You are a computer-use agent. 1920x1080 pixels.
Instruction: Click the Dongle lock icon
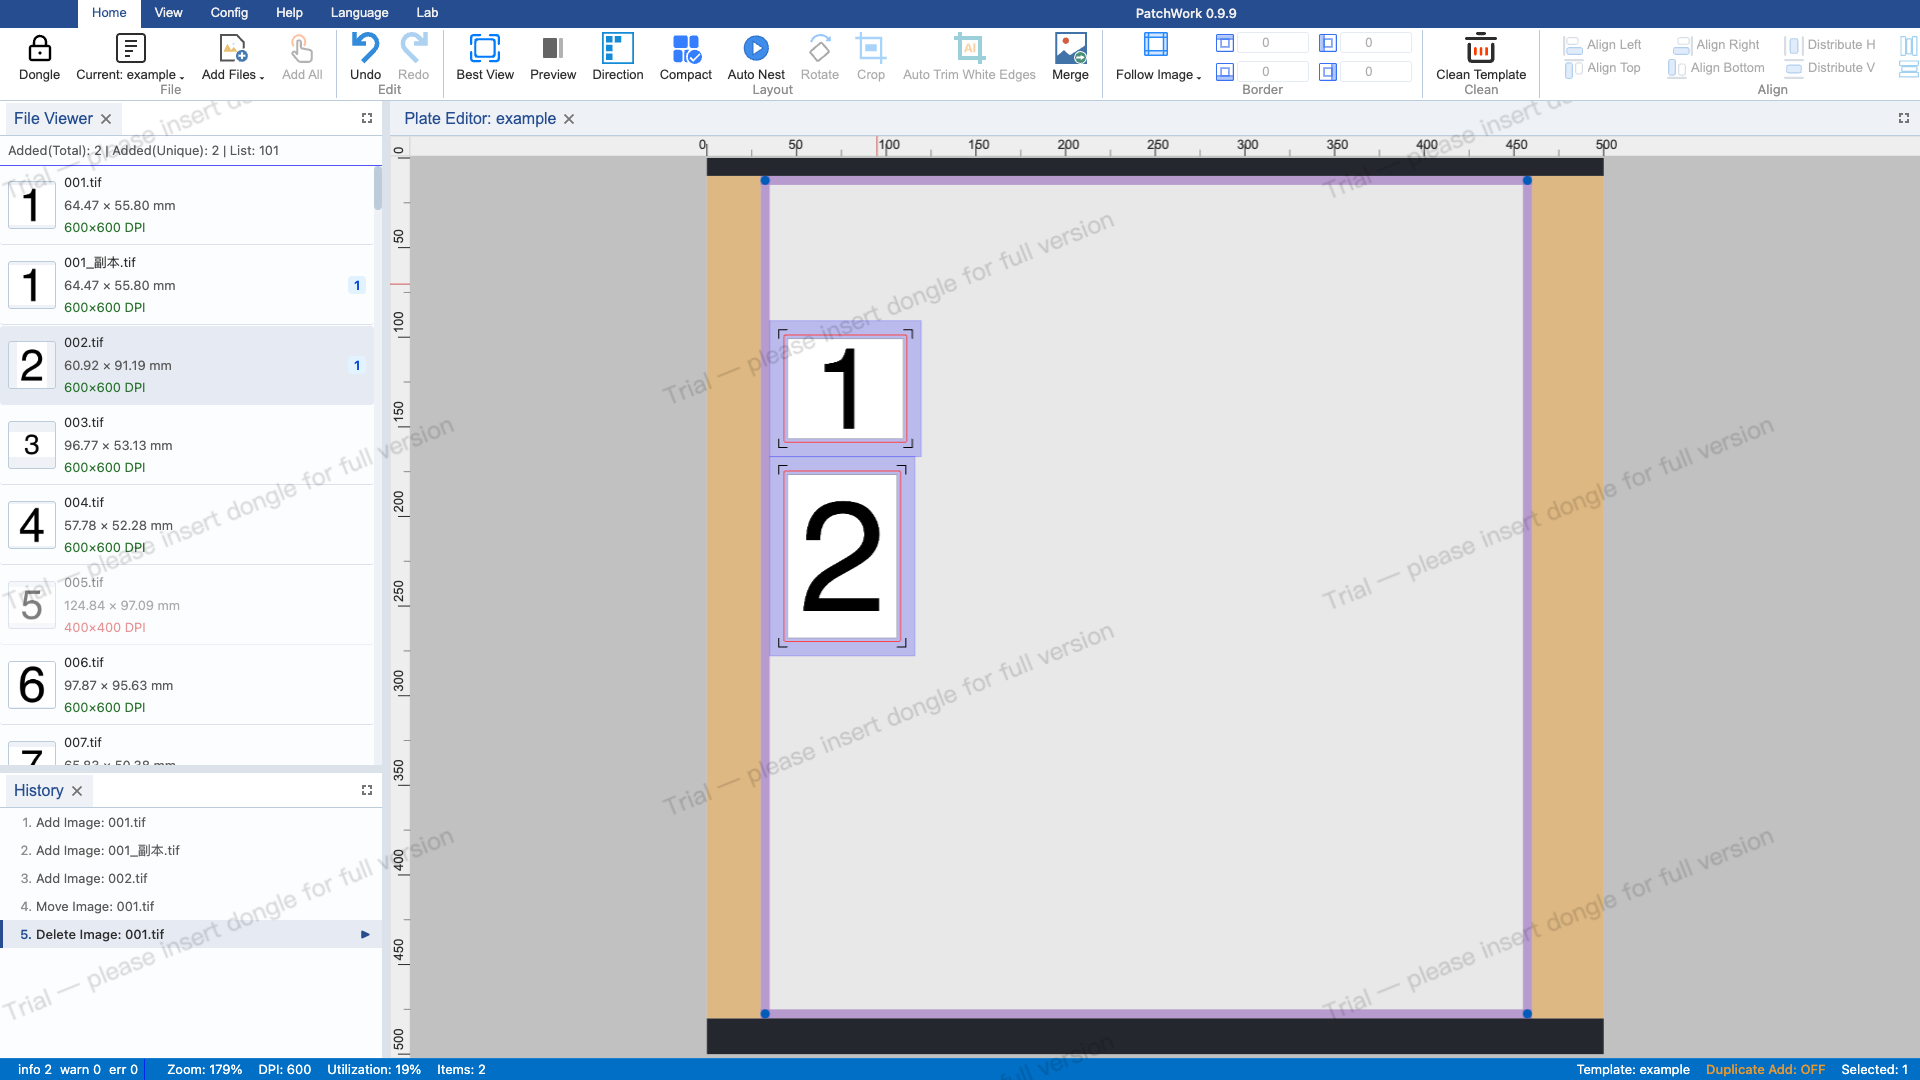coord(39,49)
